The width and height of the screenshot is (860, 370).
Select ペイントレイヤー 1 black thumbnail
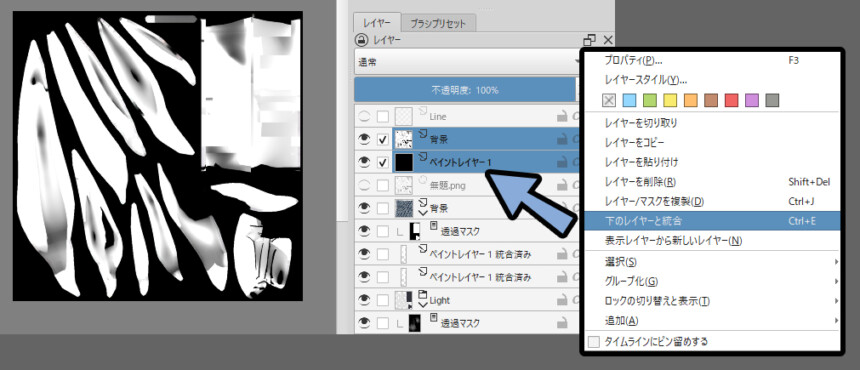[404, 162]
